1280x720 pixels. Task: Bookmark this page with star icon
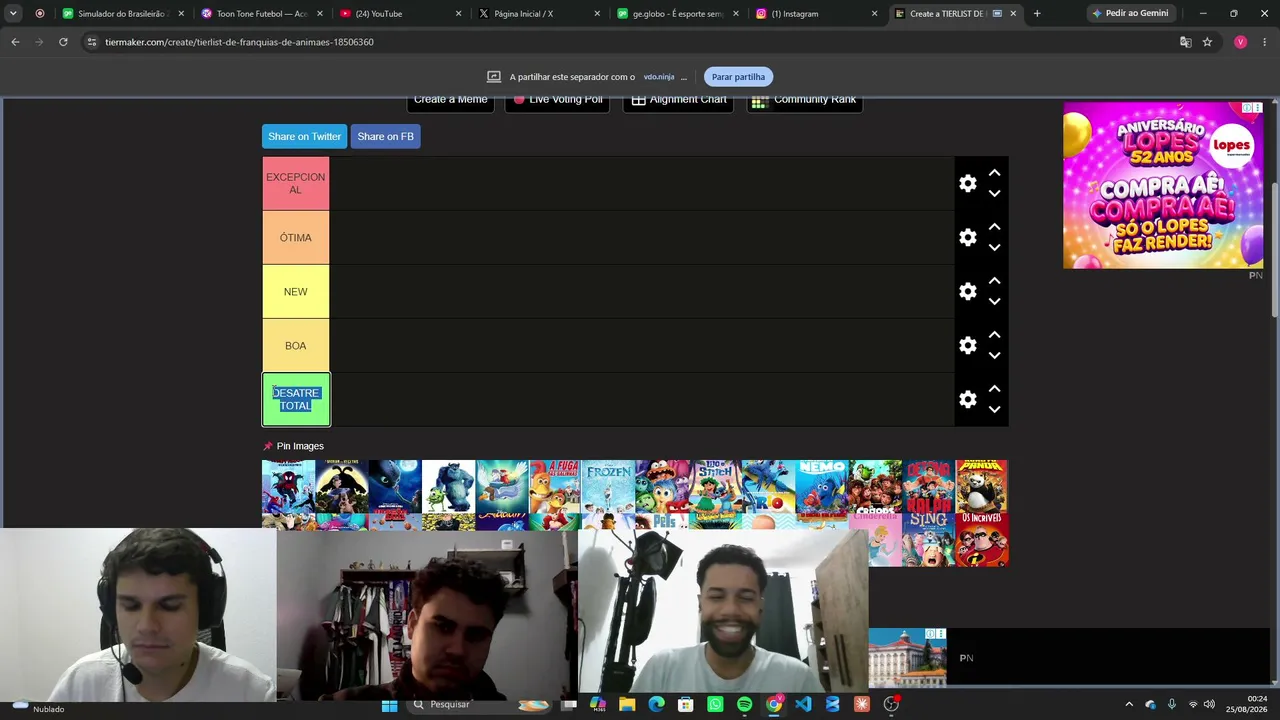(1207, 42)
